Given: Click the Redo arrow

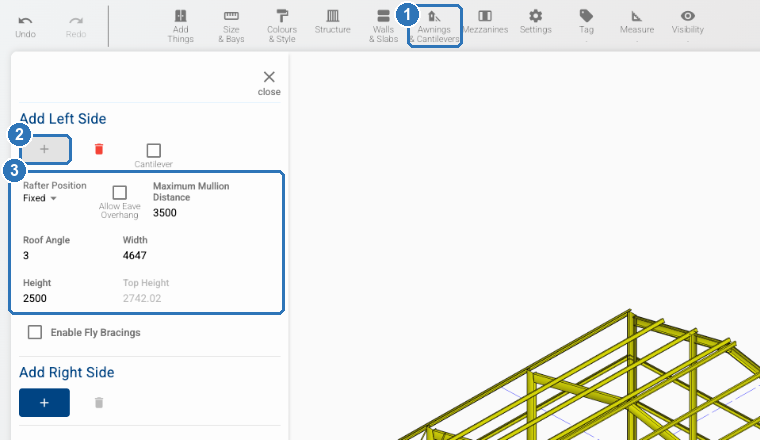Looking at the screenshot, I should (76, 27).
